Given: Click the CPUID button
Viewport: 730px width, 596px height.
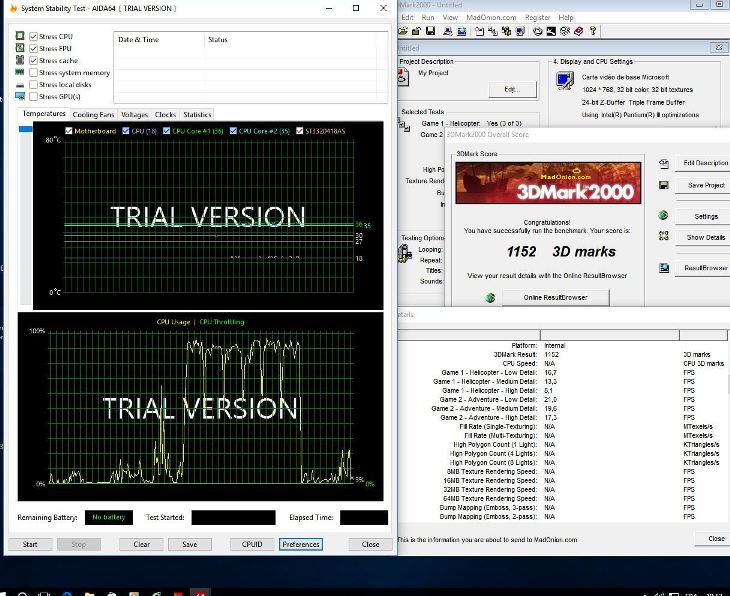Looking at the screenshot, I should tap(252, 544).
